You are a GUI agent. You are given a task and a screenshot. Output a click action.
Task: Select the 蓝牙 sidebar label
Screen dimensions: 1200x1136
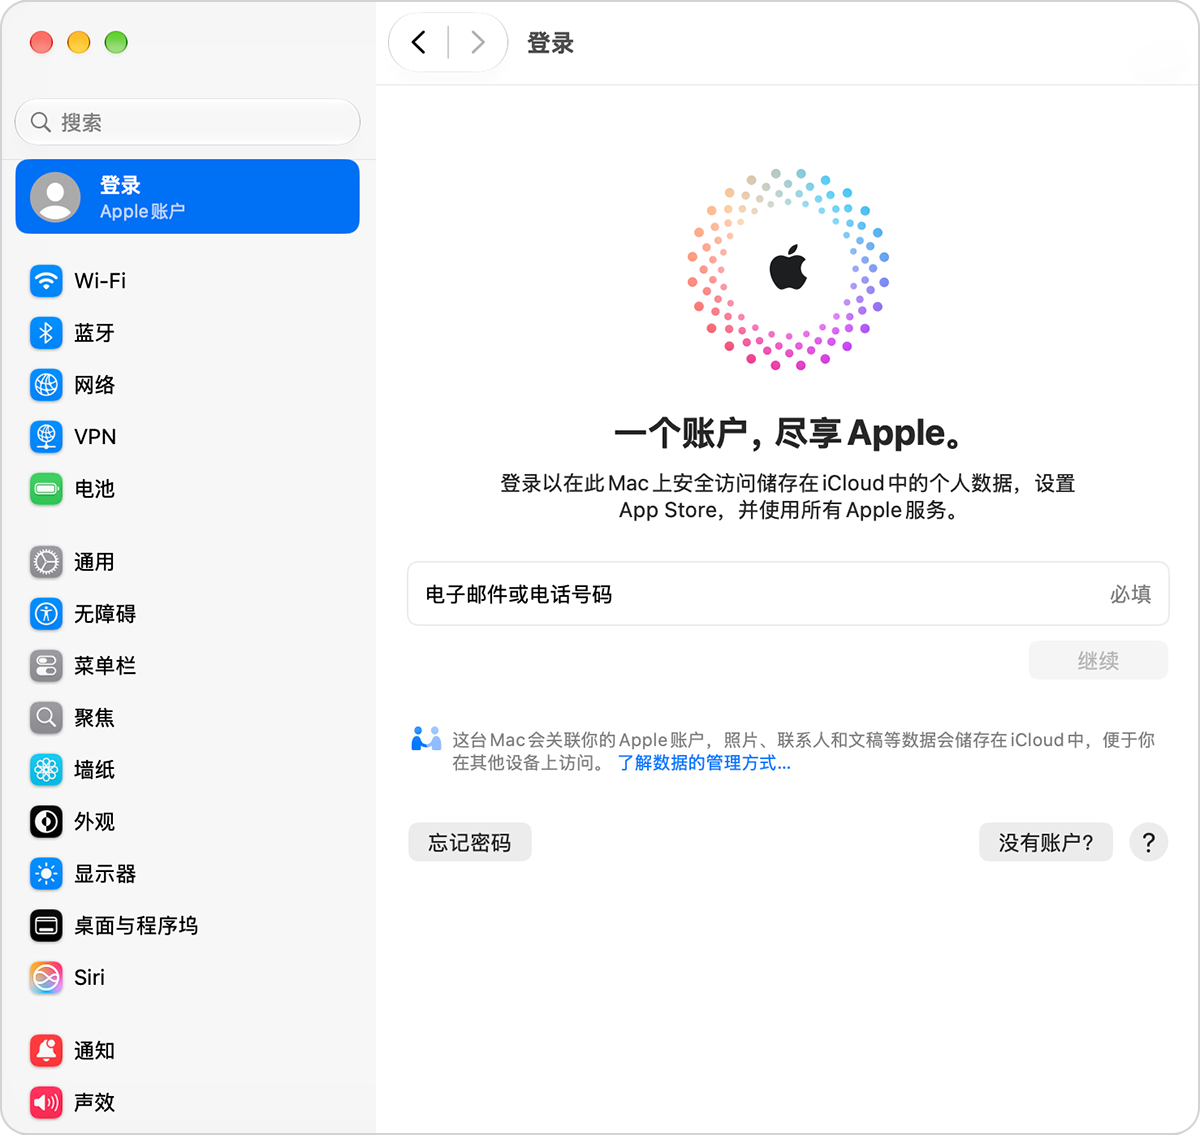click(94, 333)
